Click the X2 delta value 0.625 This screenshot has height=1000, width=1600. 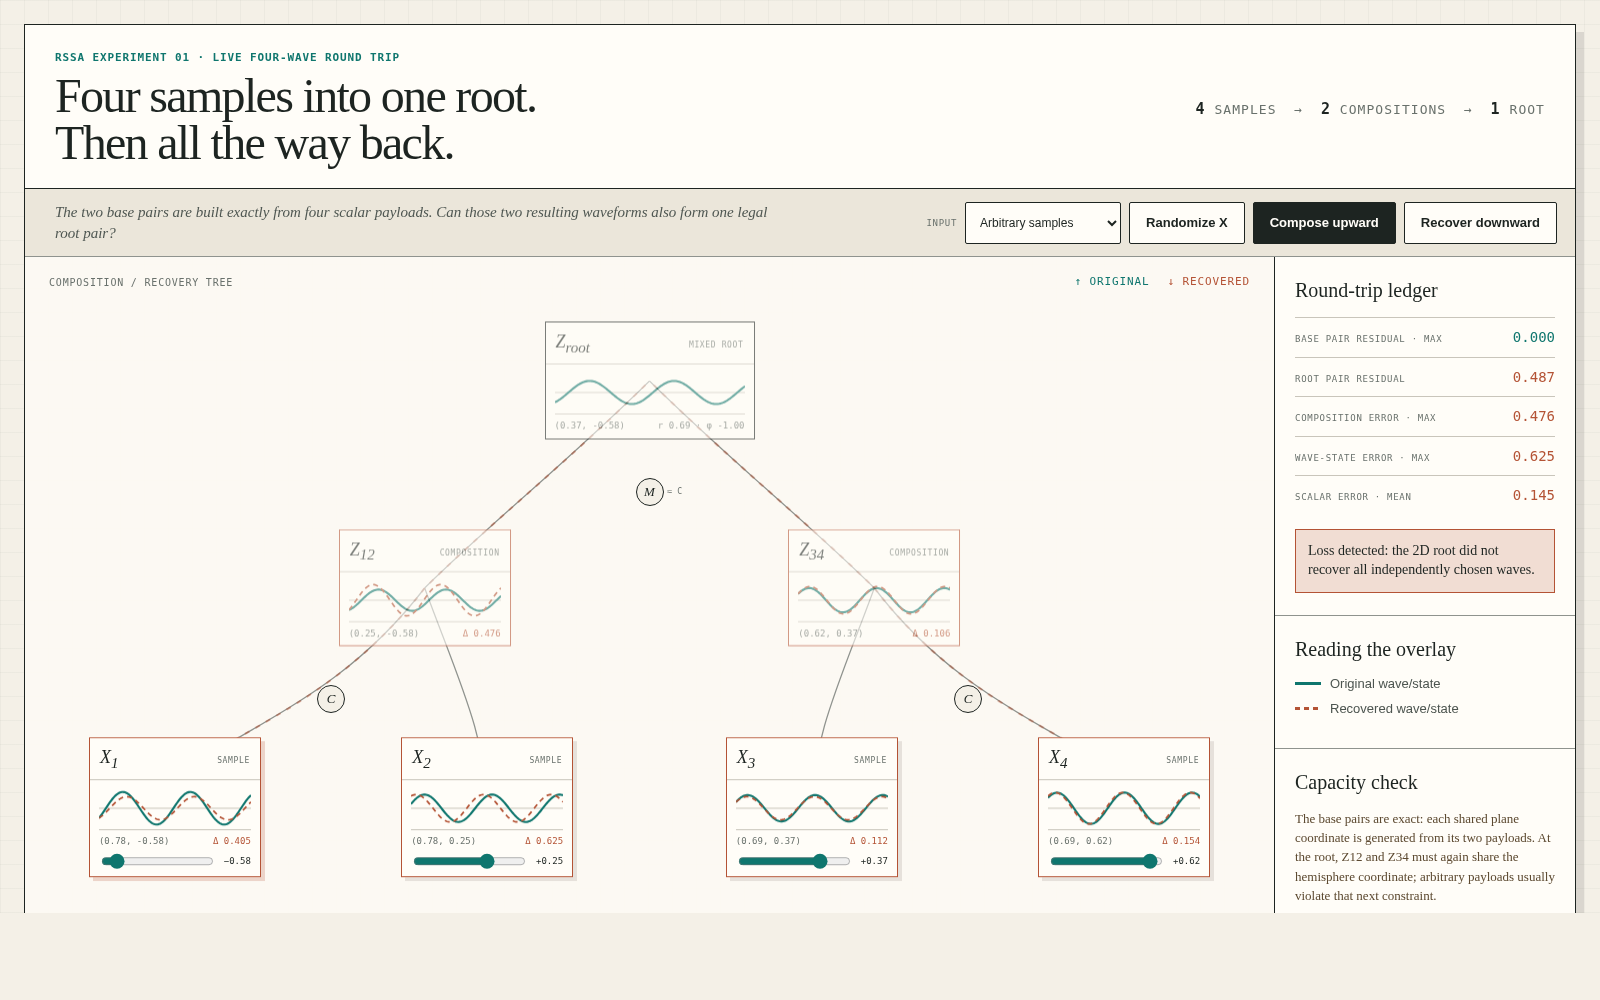[x=544, y=841]
